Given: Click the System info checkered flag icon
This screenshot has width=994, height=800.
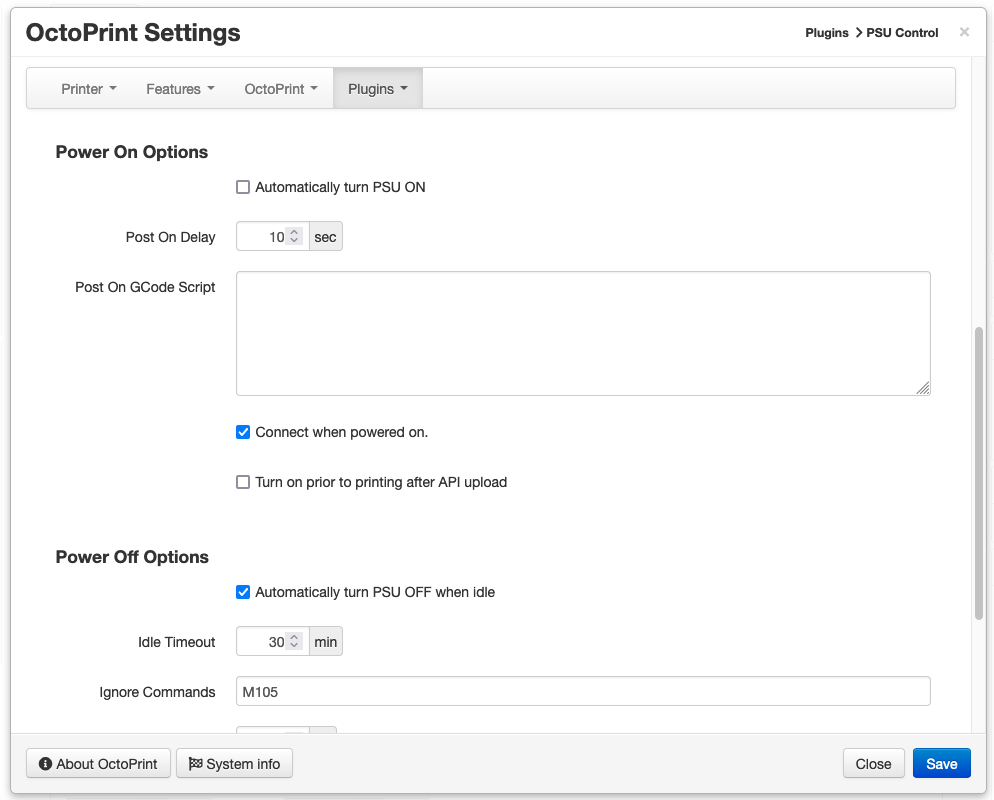Looking at the screenshot, I should (195, 764).
